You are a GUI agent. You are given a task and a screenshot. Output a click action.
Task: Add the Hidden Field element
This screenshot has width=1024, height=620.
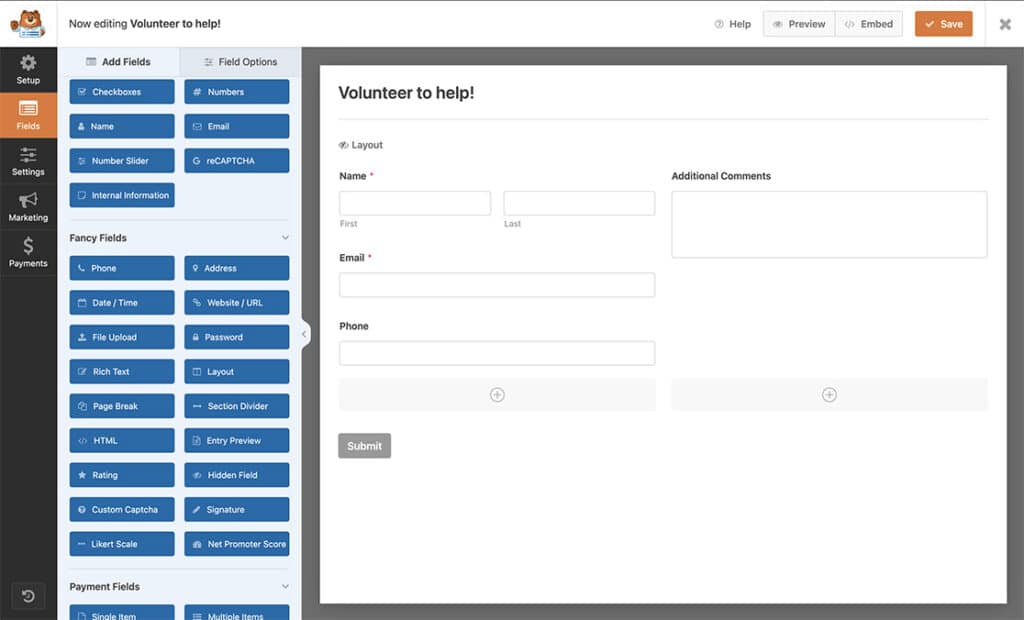(x=237, y=475)
